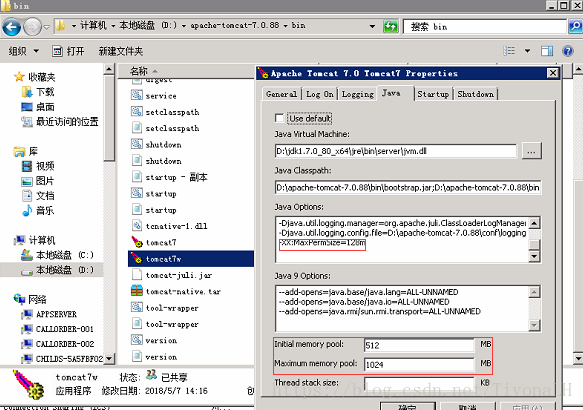583x410 pixels.
Task: Click the Thread stack size field
Action: pos(419,383)
